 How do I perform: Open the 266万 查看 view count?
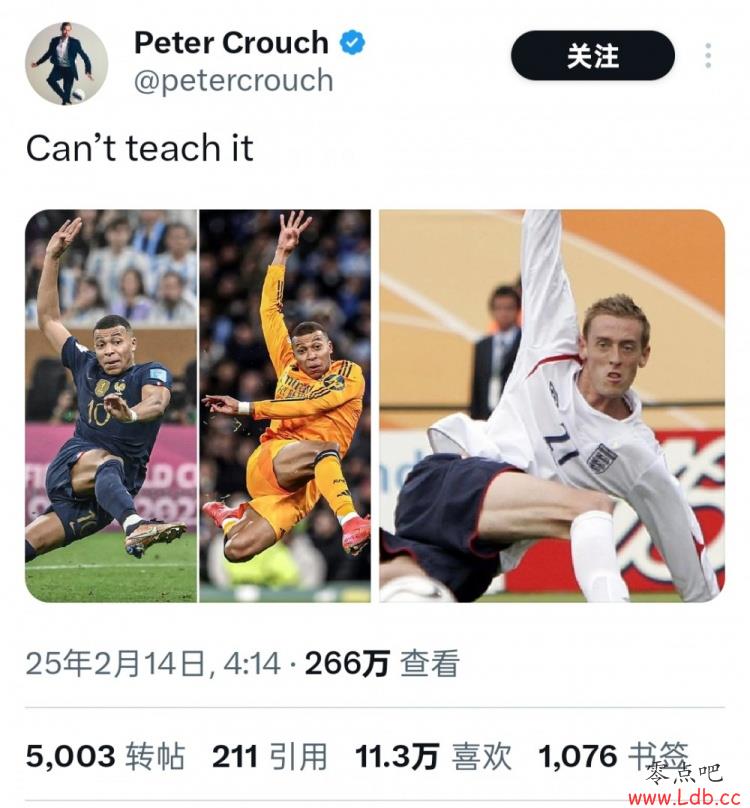click(382, 663)
